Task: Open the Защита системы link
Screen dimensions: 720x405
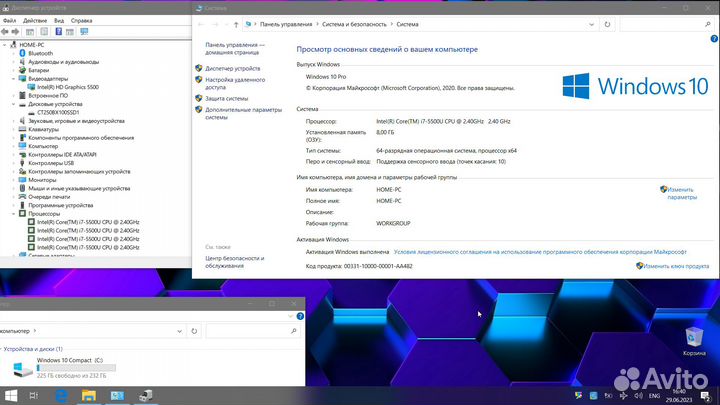Action: 226,99
